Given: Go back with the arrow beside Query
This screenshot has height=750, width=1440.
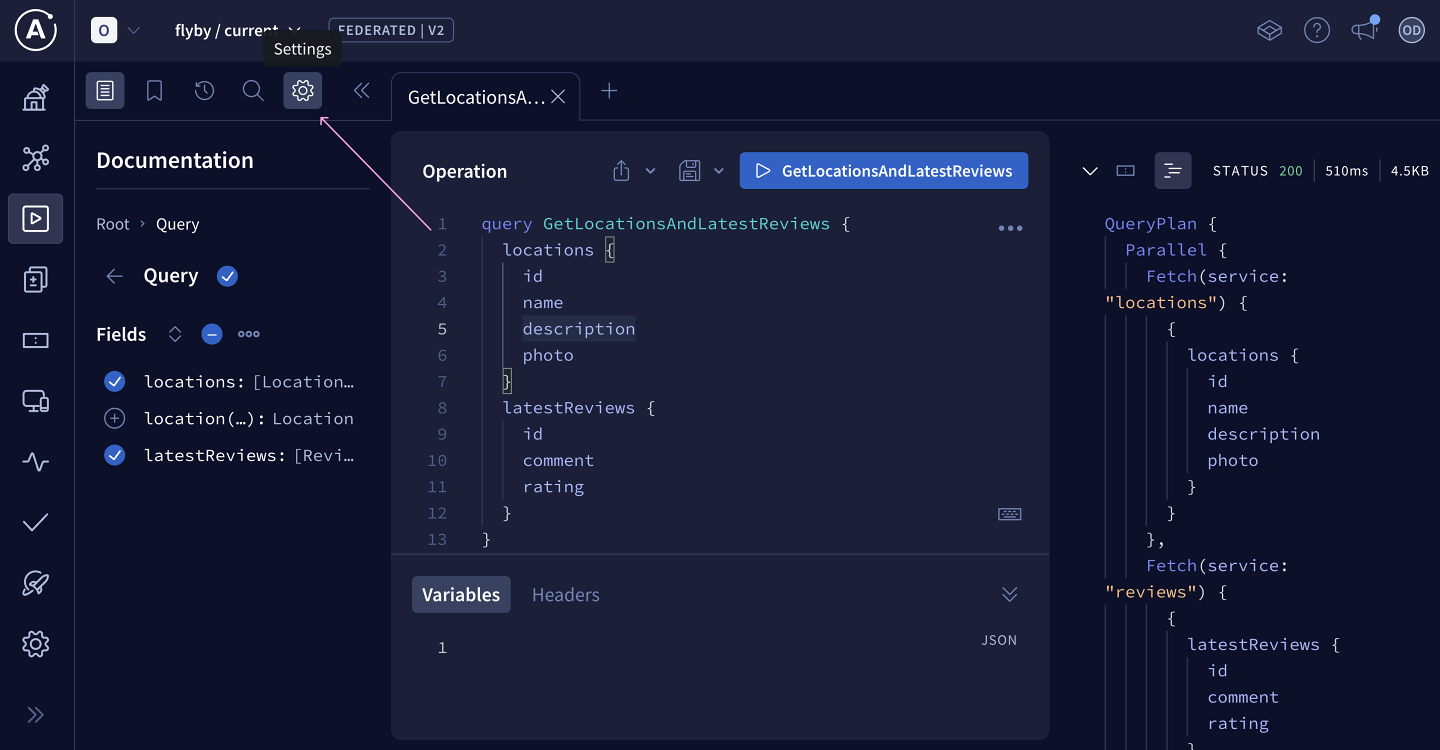Looking at the screenshot, I should (x=115, y=276).
